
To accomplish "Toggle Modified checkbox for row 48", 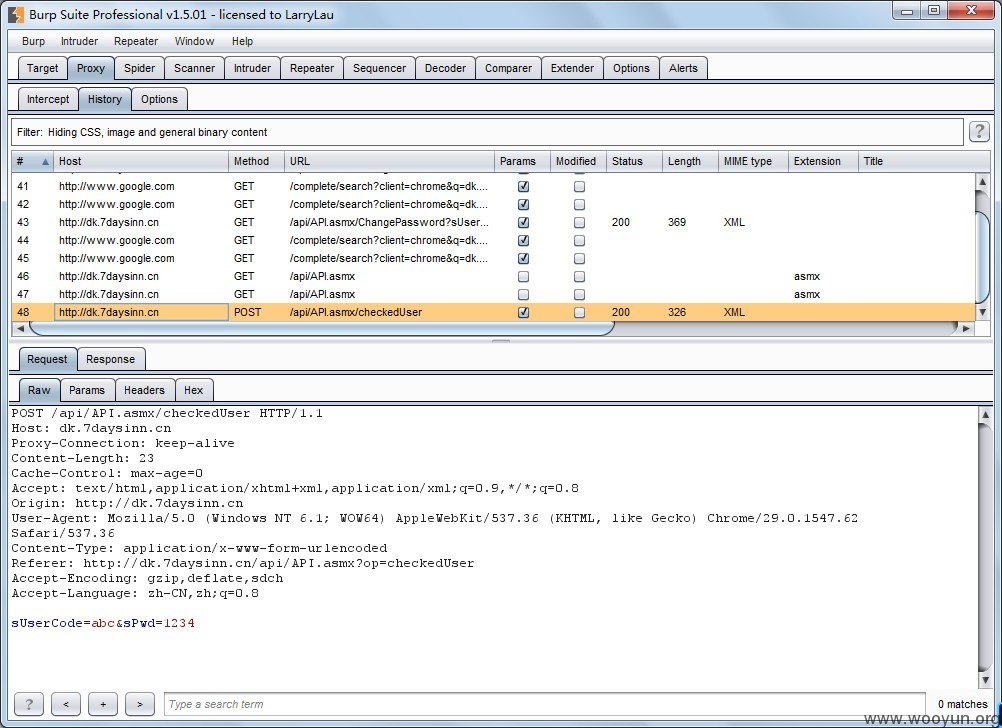I will (579, 313).
